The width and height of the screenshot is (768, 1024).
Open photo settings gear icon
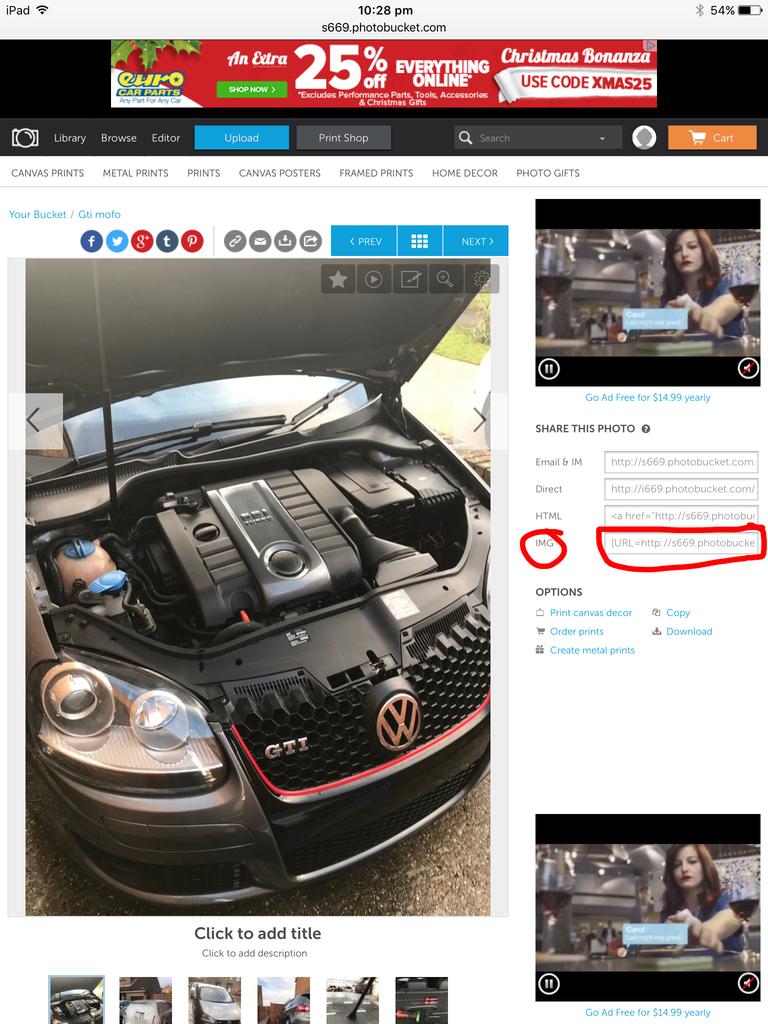(x=481, y=280)
